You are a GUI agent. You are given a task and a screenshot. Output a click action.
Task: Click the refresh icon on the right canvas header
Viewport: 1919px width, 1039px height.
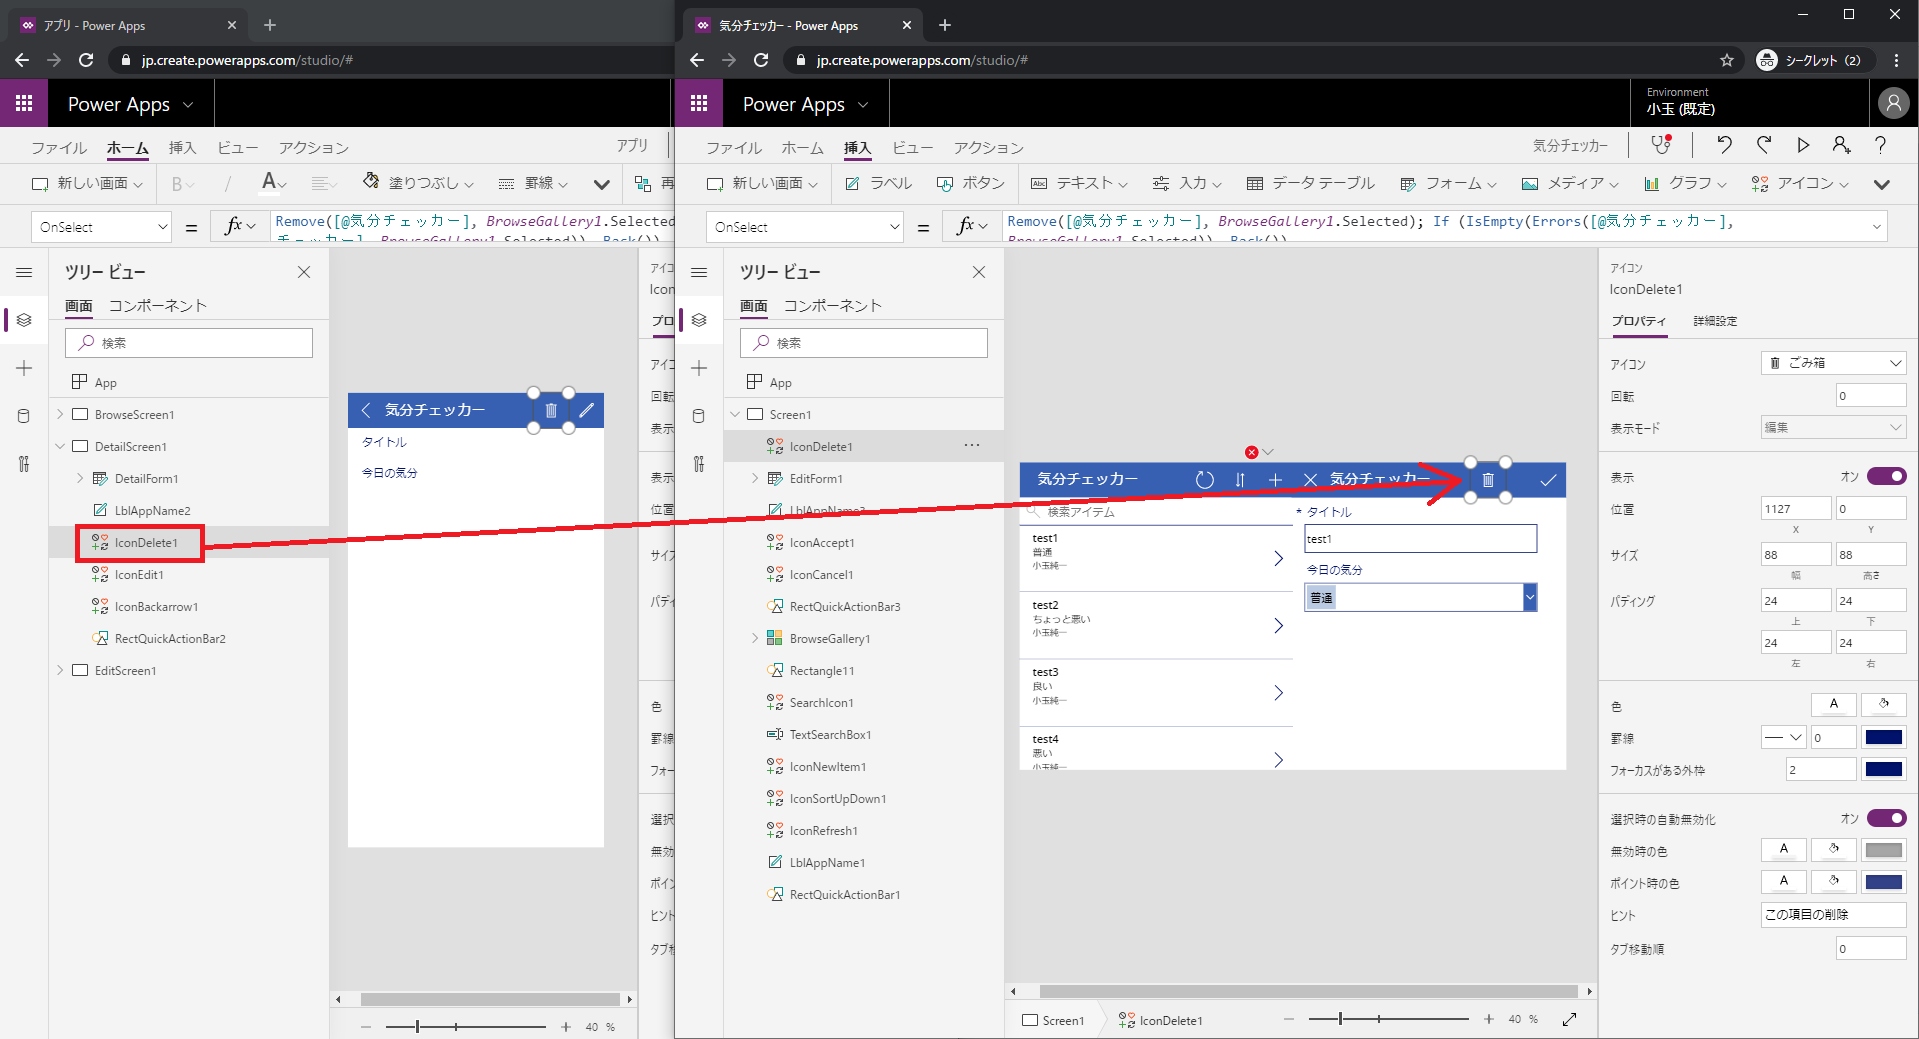click(x=1205, y=480)
